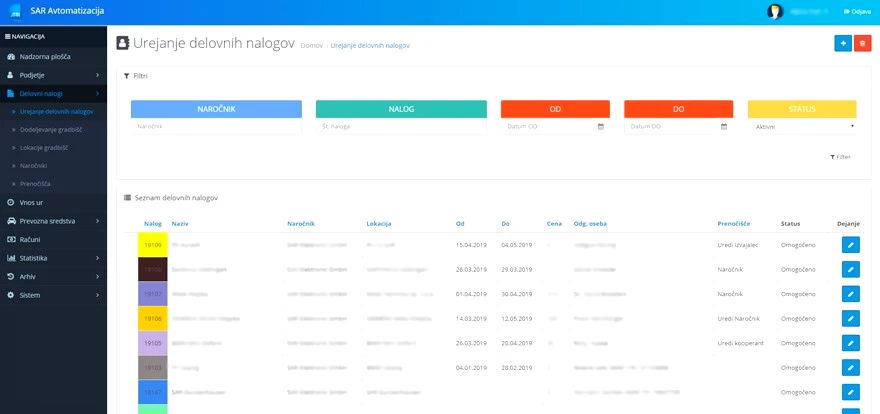This screenshot has width=880, height=414.
Task: Edit work order 19108 with pencil button
Action: pos(850,269)
